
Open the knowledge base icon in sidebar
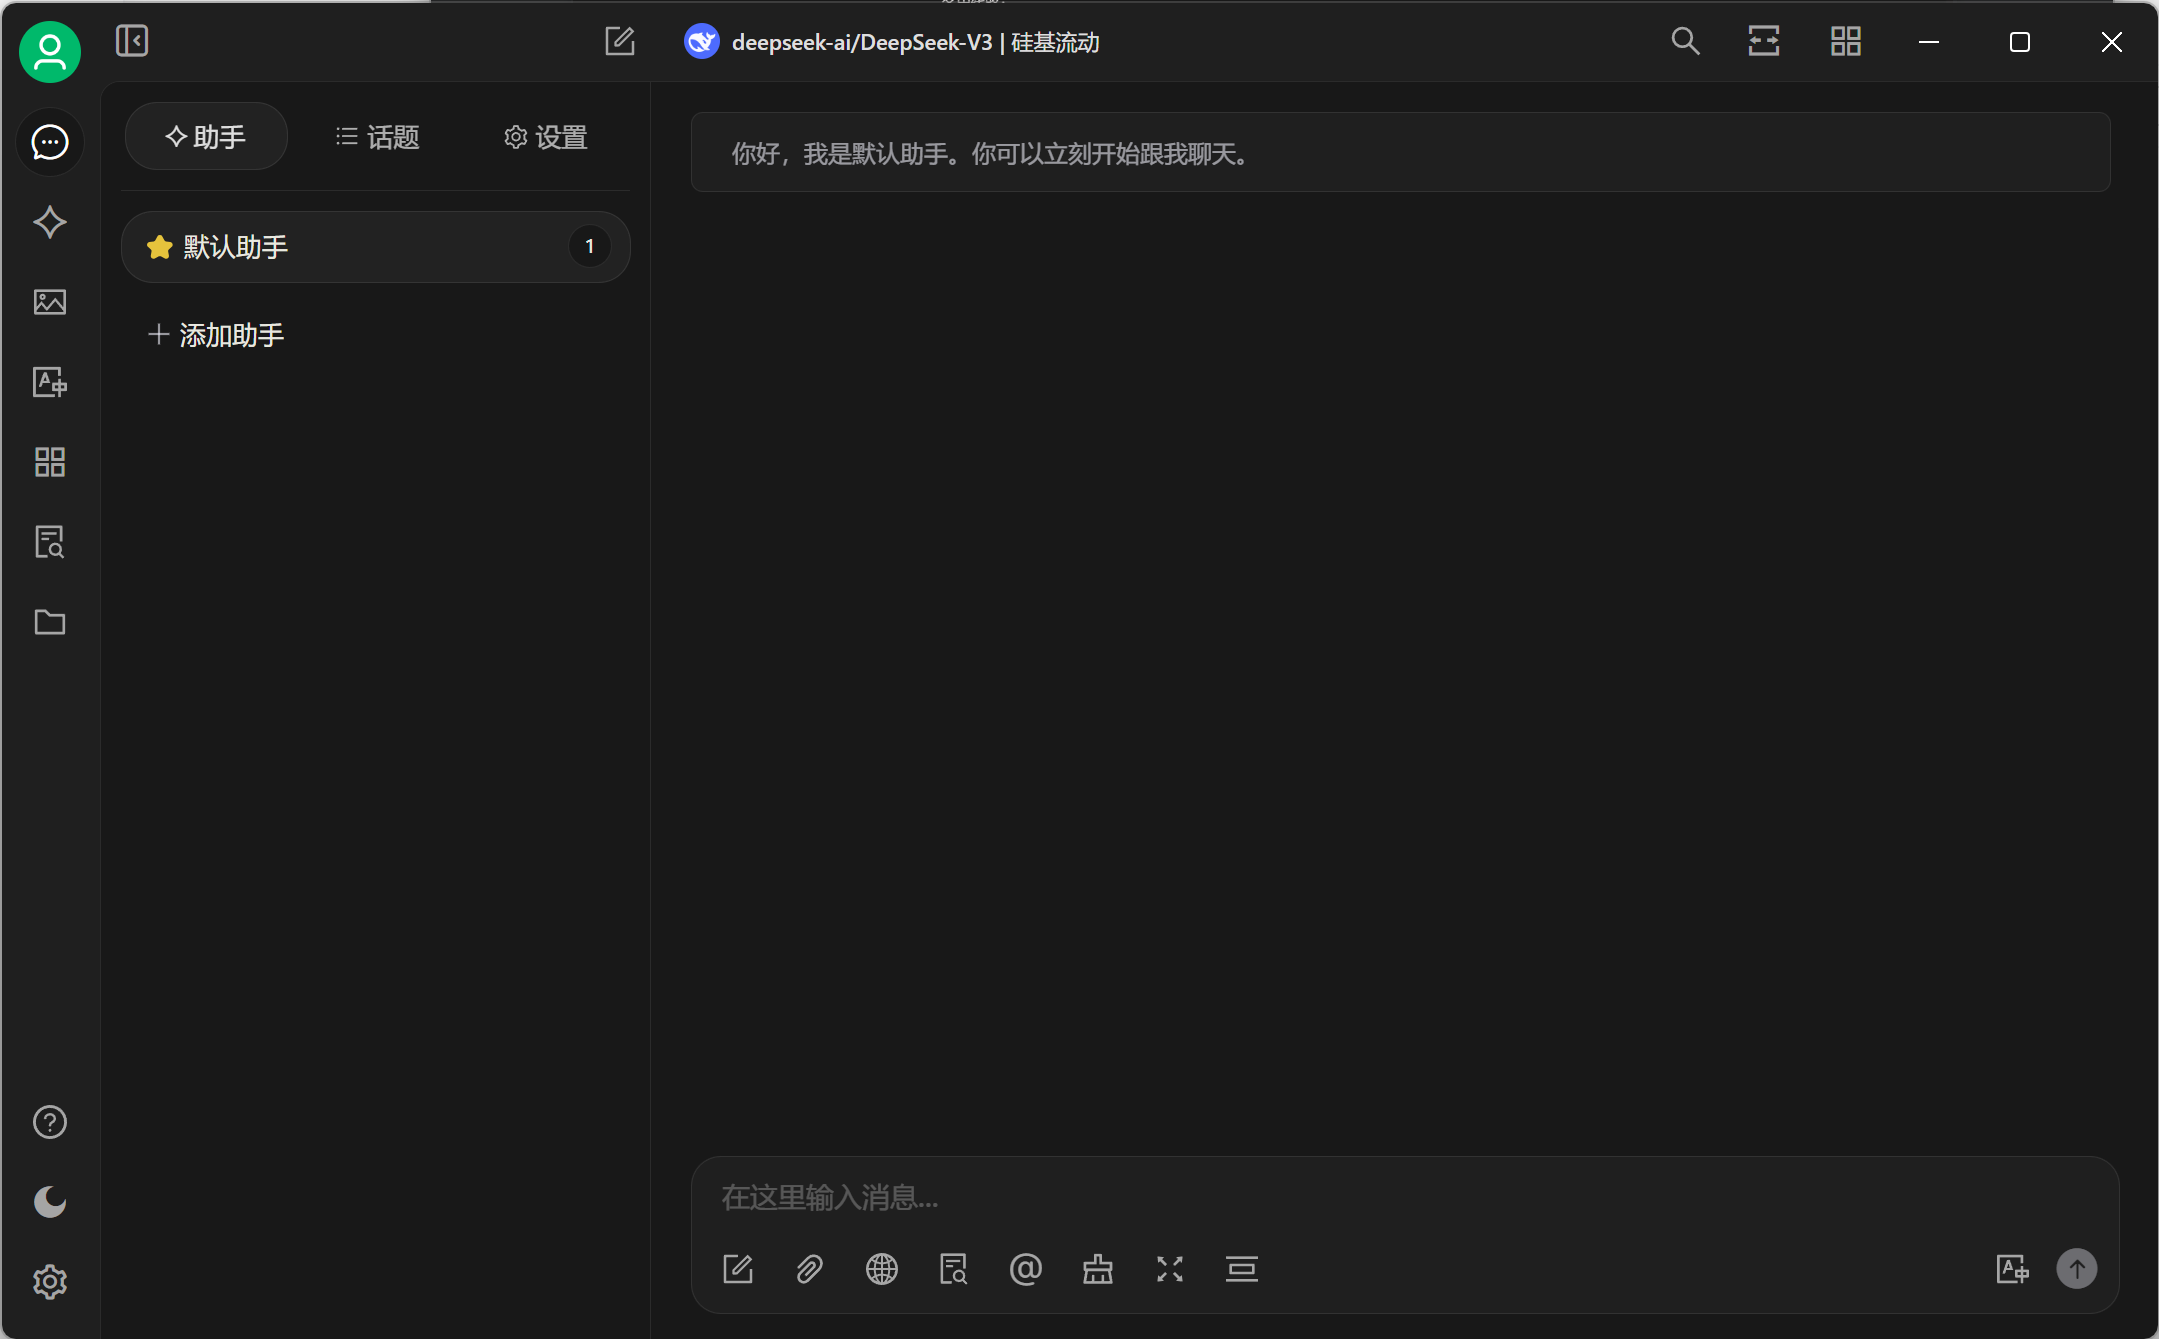[x=50, y=542]
